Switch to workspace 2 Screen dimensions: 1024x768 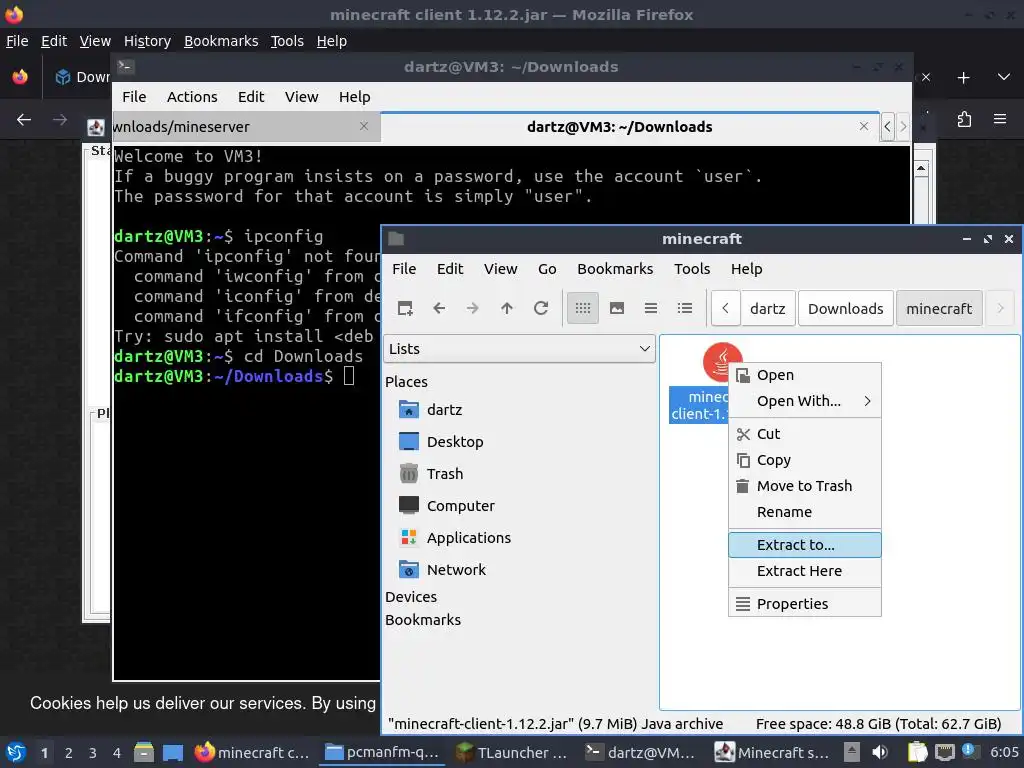click(69, 753)
